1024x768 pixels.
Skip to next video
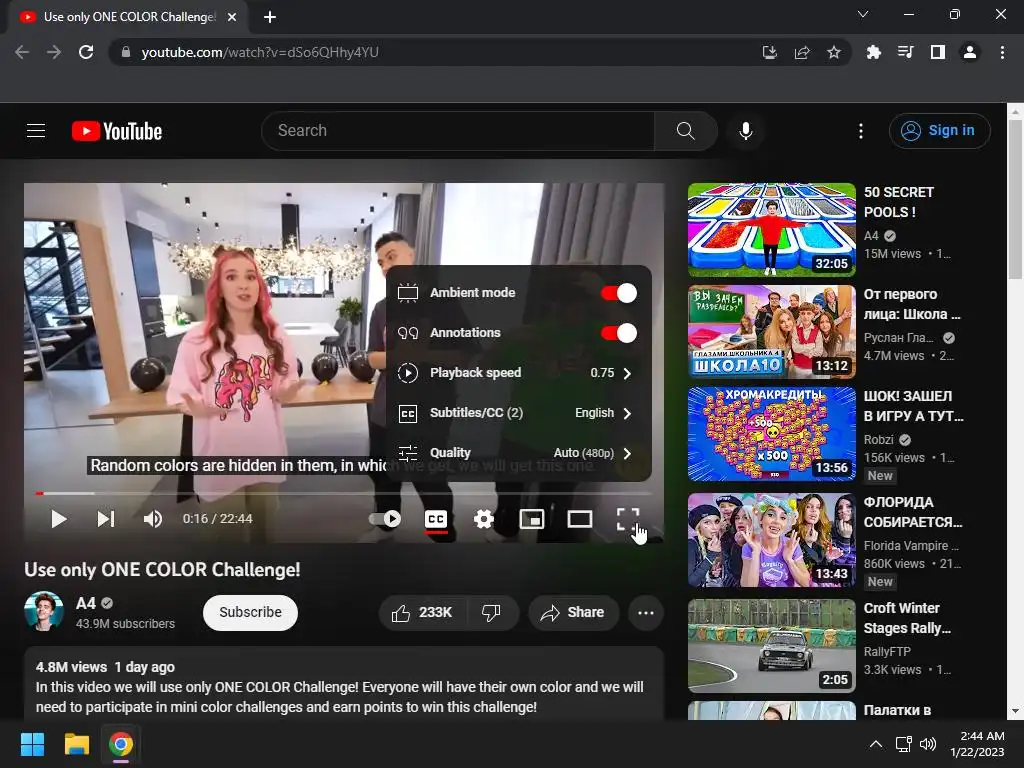click(106, 519)
